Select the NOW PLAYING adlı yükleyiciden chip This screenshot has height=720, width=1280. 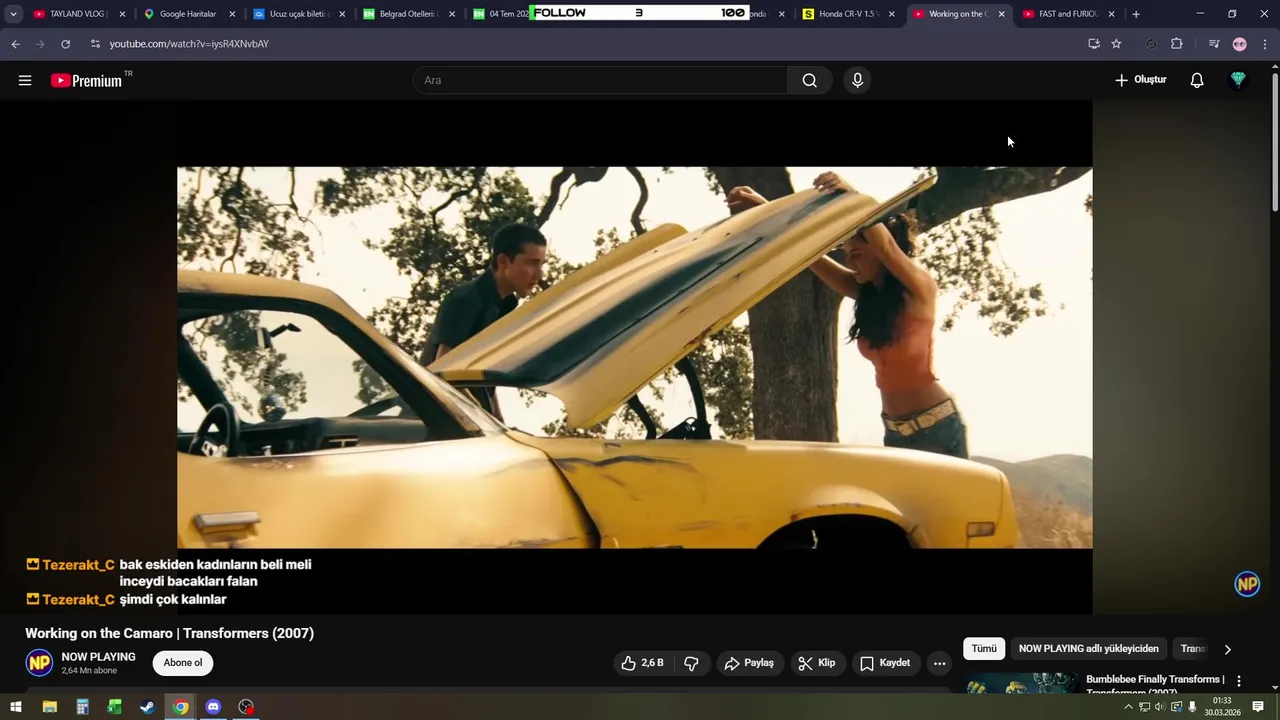[1089, 649]
